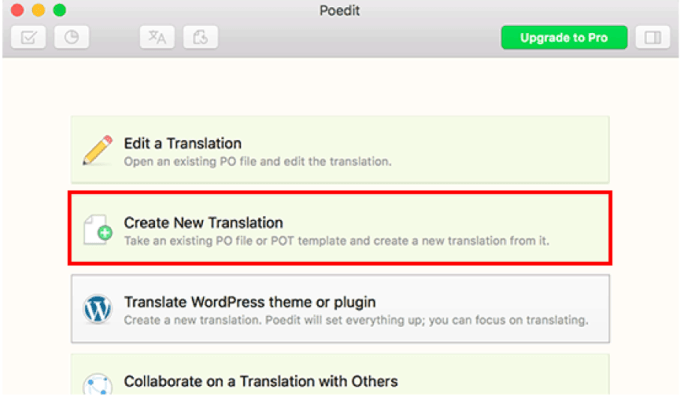The width and height of the screenshot is (680, 419).
Task: Choose Translate WordPress theme or plugin
Action: pos(250,301)
